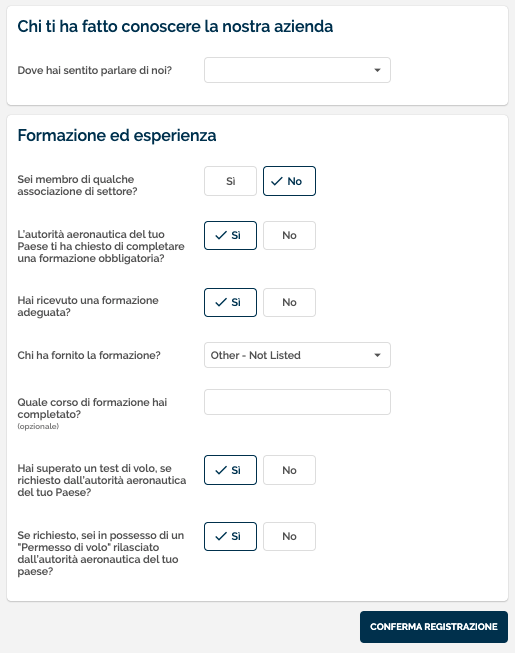This screenshot has width=515, height=653.
Task: Open the 'Dove hai sentito parlare di noi?' dropdown
Action: coord(297,70)
